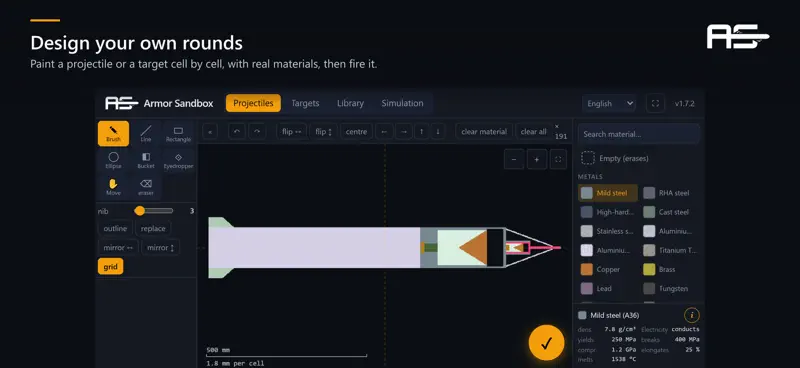Click the undo arrow button
This screenshot has height=368, width=800.
(x=236, y=132)
